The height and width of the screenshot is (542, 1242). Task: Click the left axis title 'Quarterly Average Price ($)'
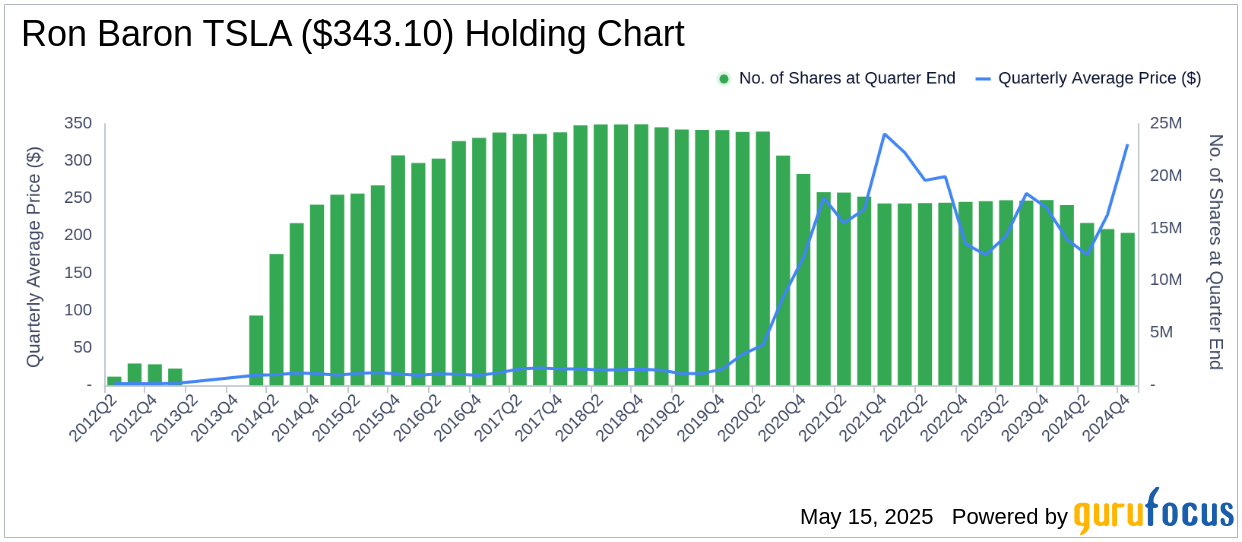(34, 255)
